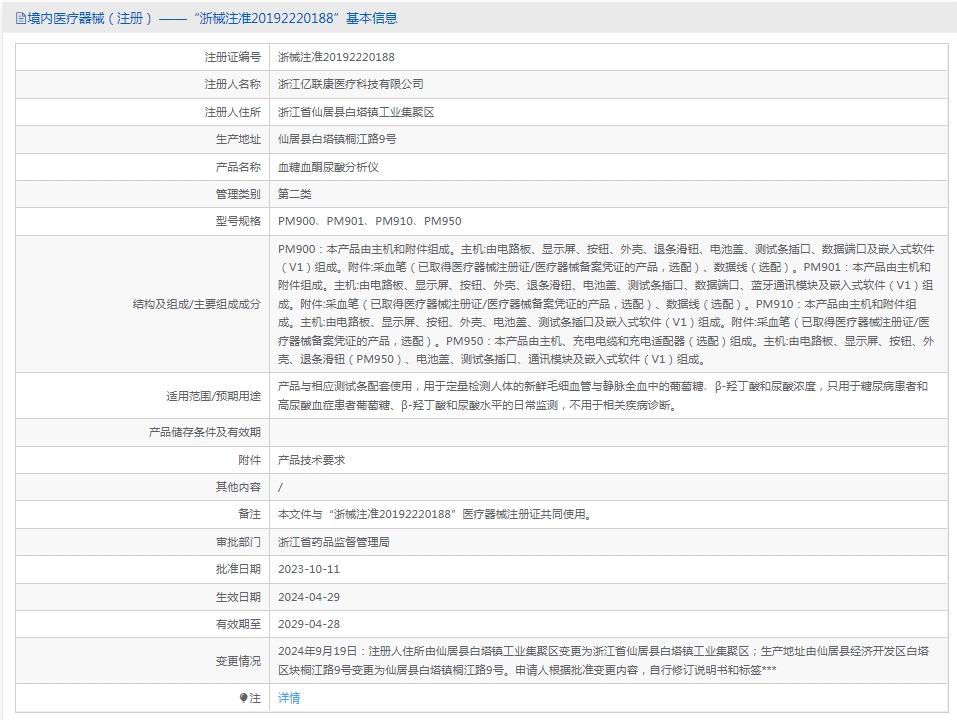Select approving department 浙江省药品监督管理局
This screenshot has height=720, width=957.
333,542
